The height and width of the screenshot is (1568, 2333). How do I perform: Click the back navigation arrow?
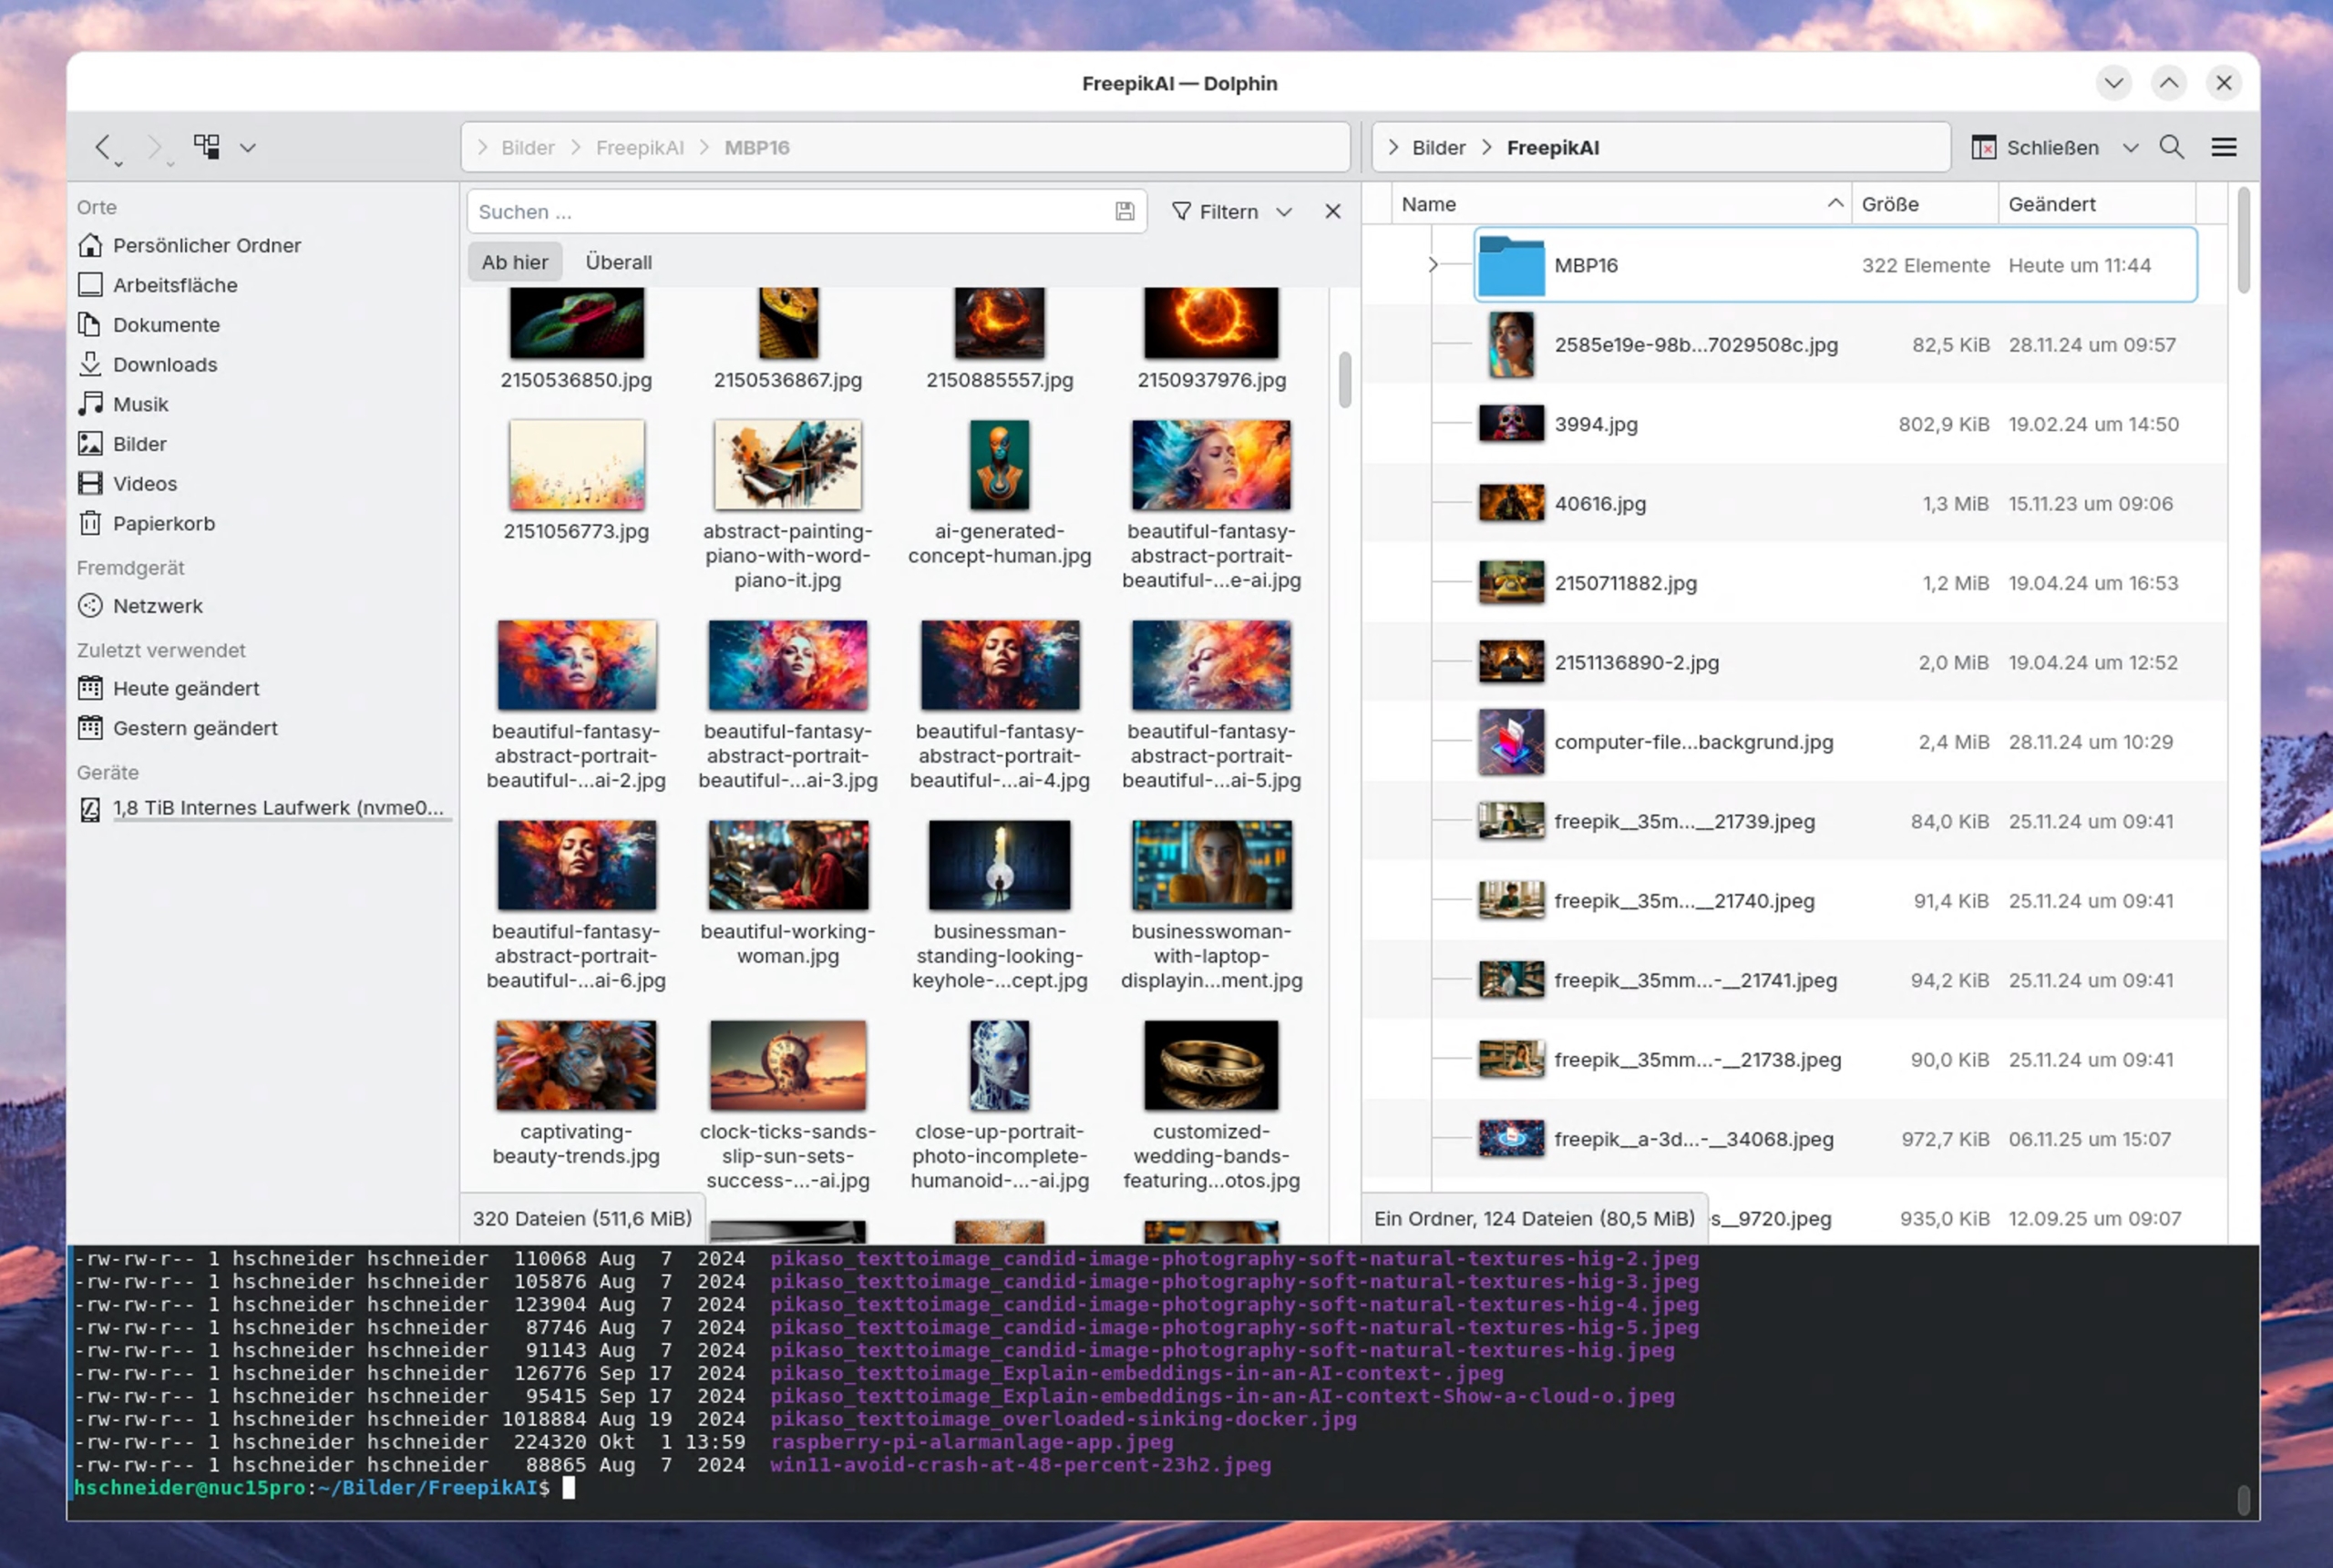(103, 147)
